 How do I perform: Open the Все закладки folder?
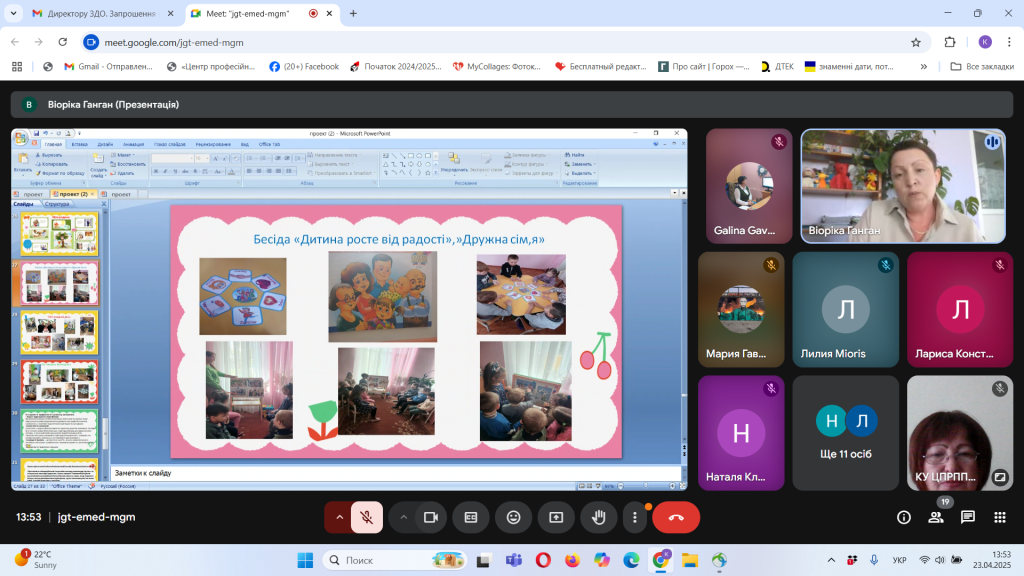click(x=982, y=67)
